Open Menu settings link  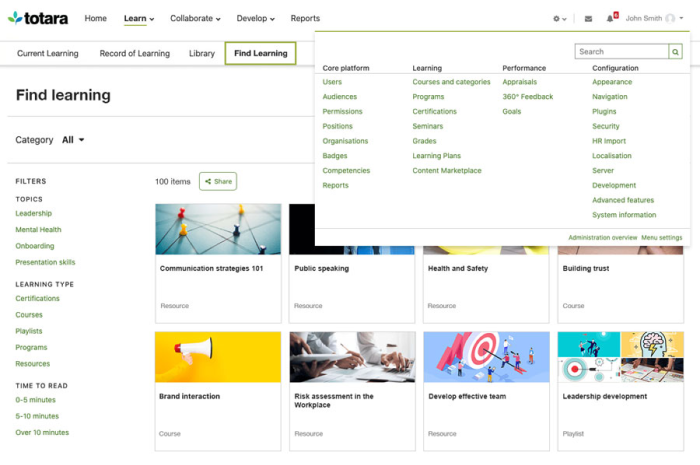[662, 237]
